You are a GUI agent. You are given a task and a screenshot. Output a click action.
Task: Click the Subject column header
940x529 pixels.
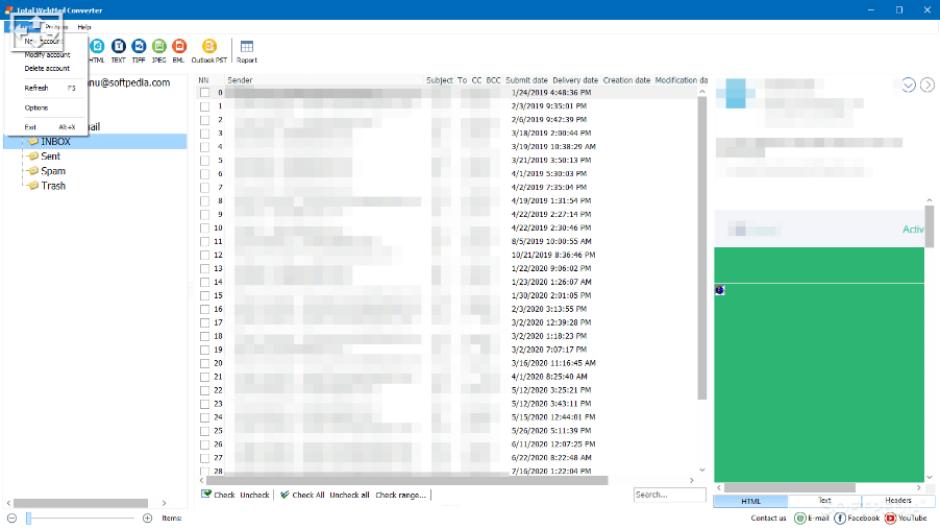439,80
